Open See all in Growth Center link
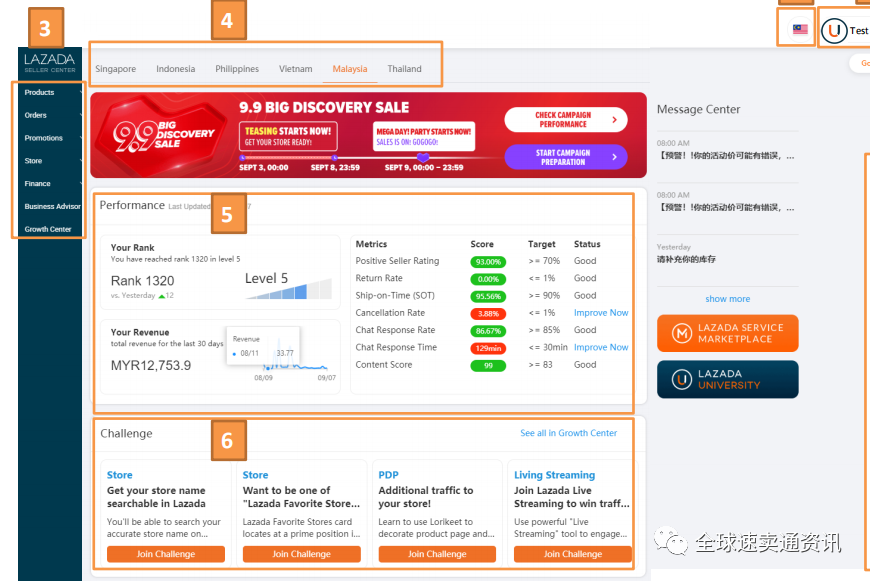The height and width of the screenshot is (581, 870). click(x=568, y=433)
